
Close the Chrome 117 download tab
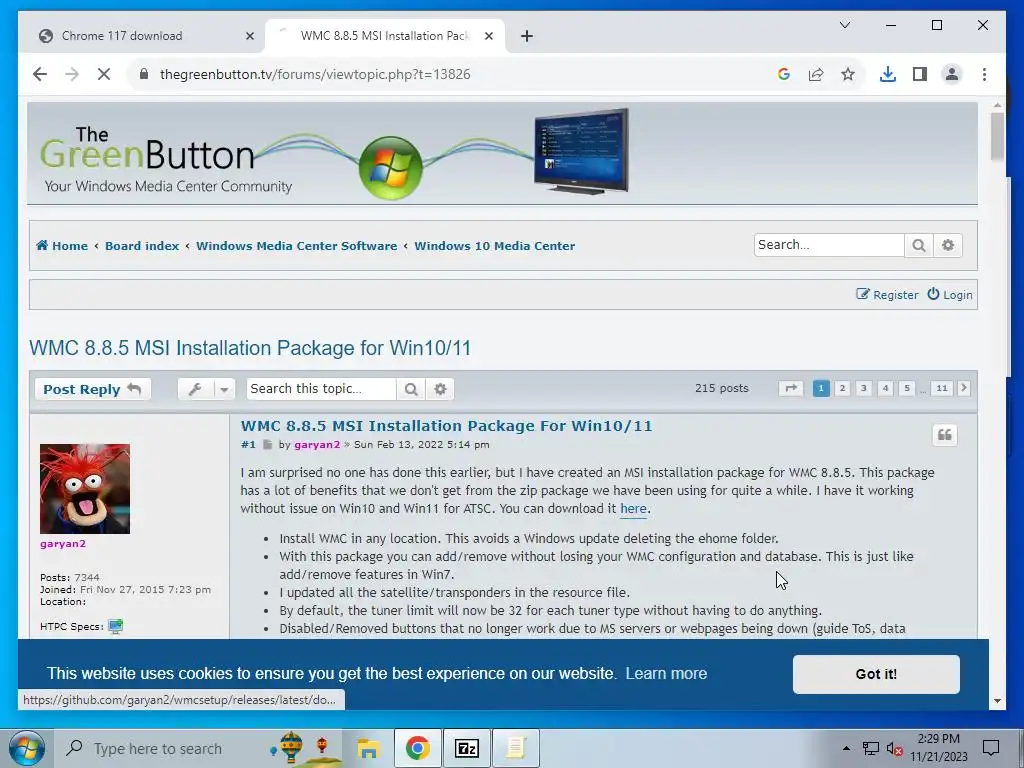pos(249,37)
